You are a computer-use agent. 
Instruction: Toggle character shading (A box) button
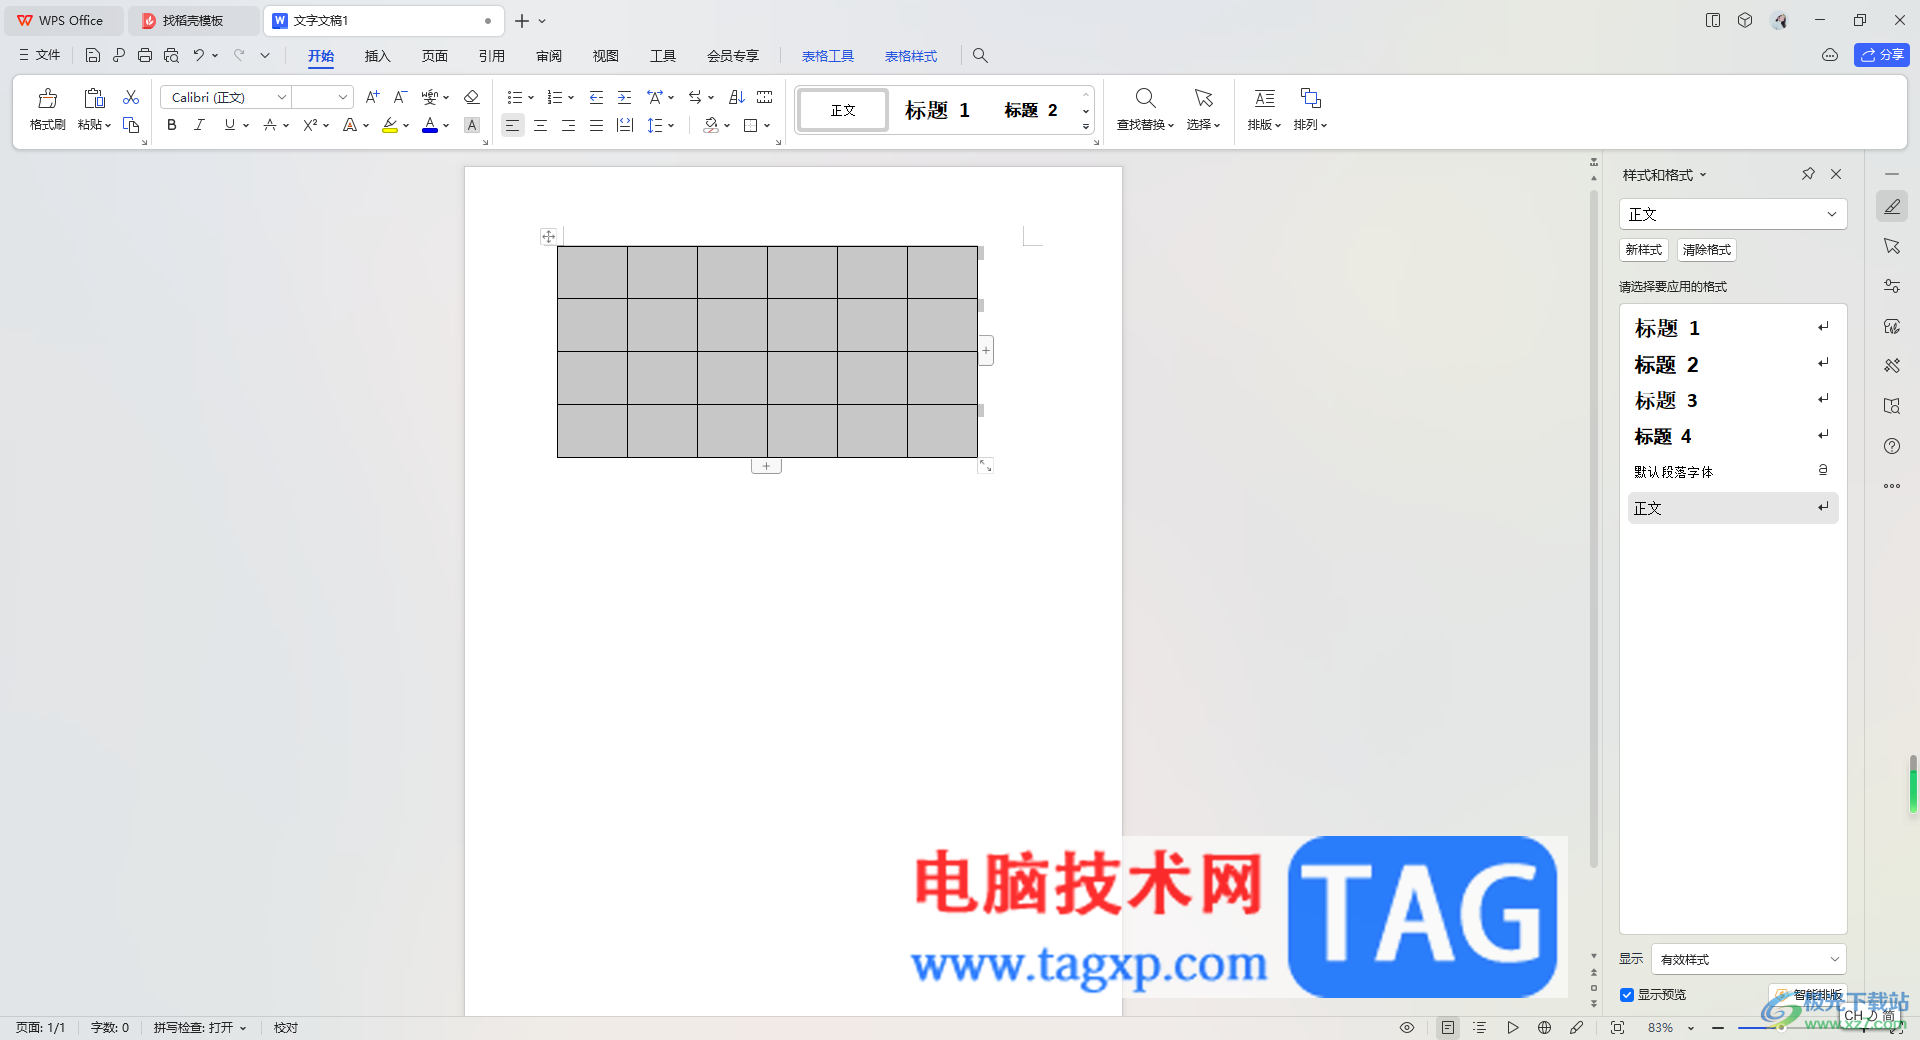pos(472,125)
